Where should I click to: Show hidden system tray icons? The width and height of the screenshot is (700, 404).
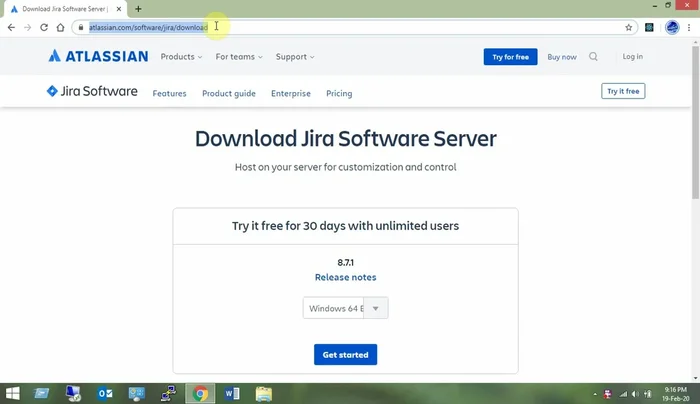coord(595,394)
